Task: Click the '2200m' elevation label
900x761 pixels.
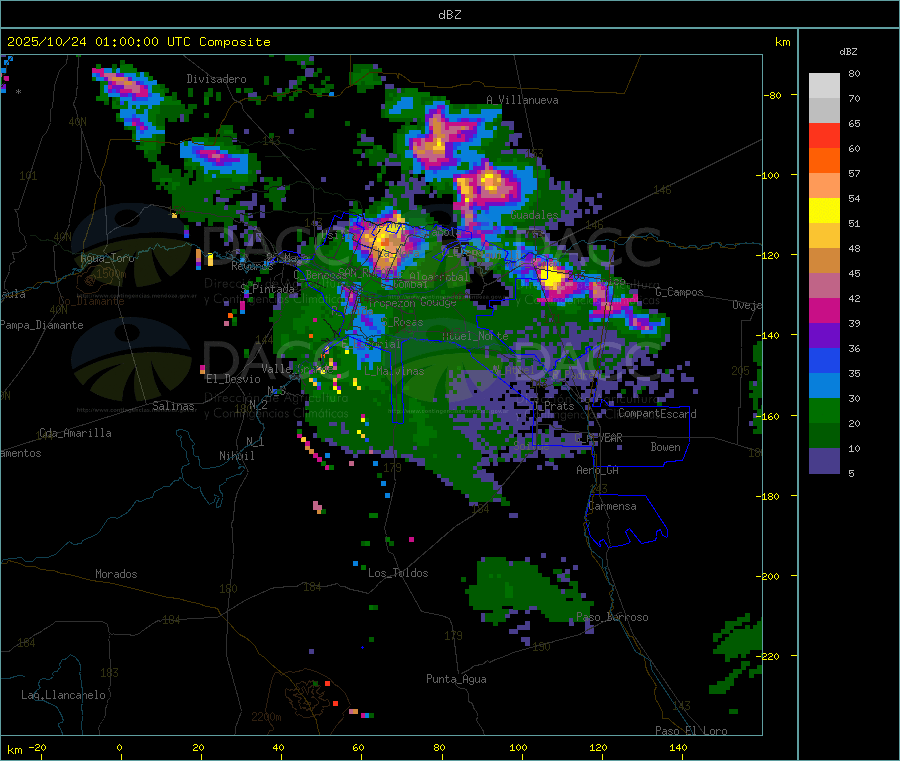Action: tap(266, 717)
